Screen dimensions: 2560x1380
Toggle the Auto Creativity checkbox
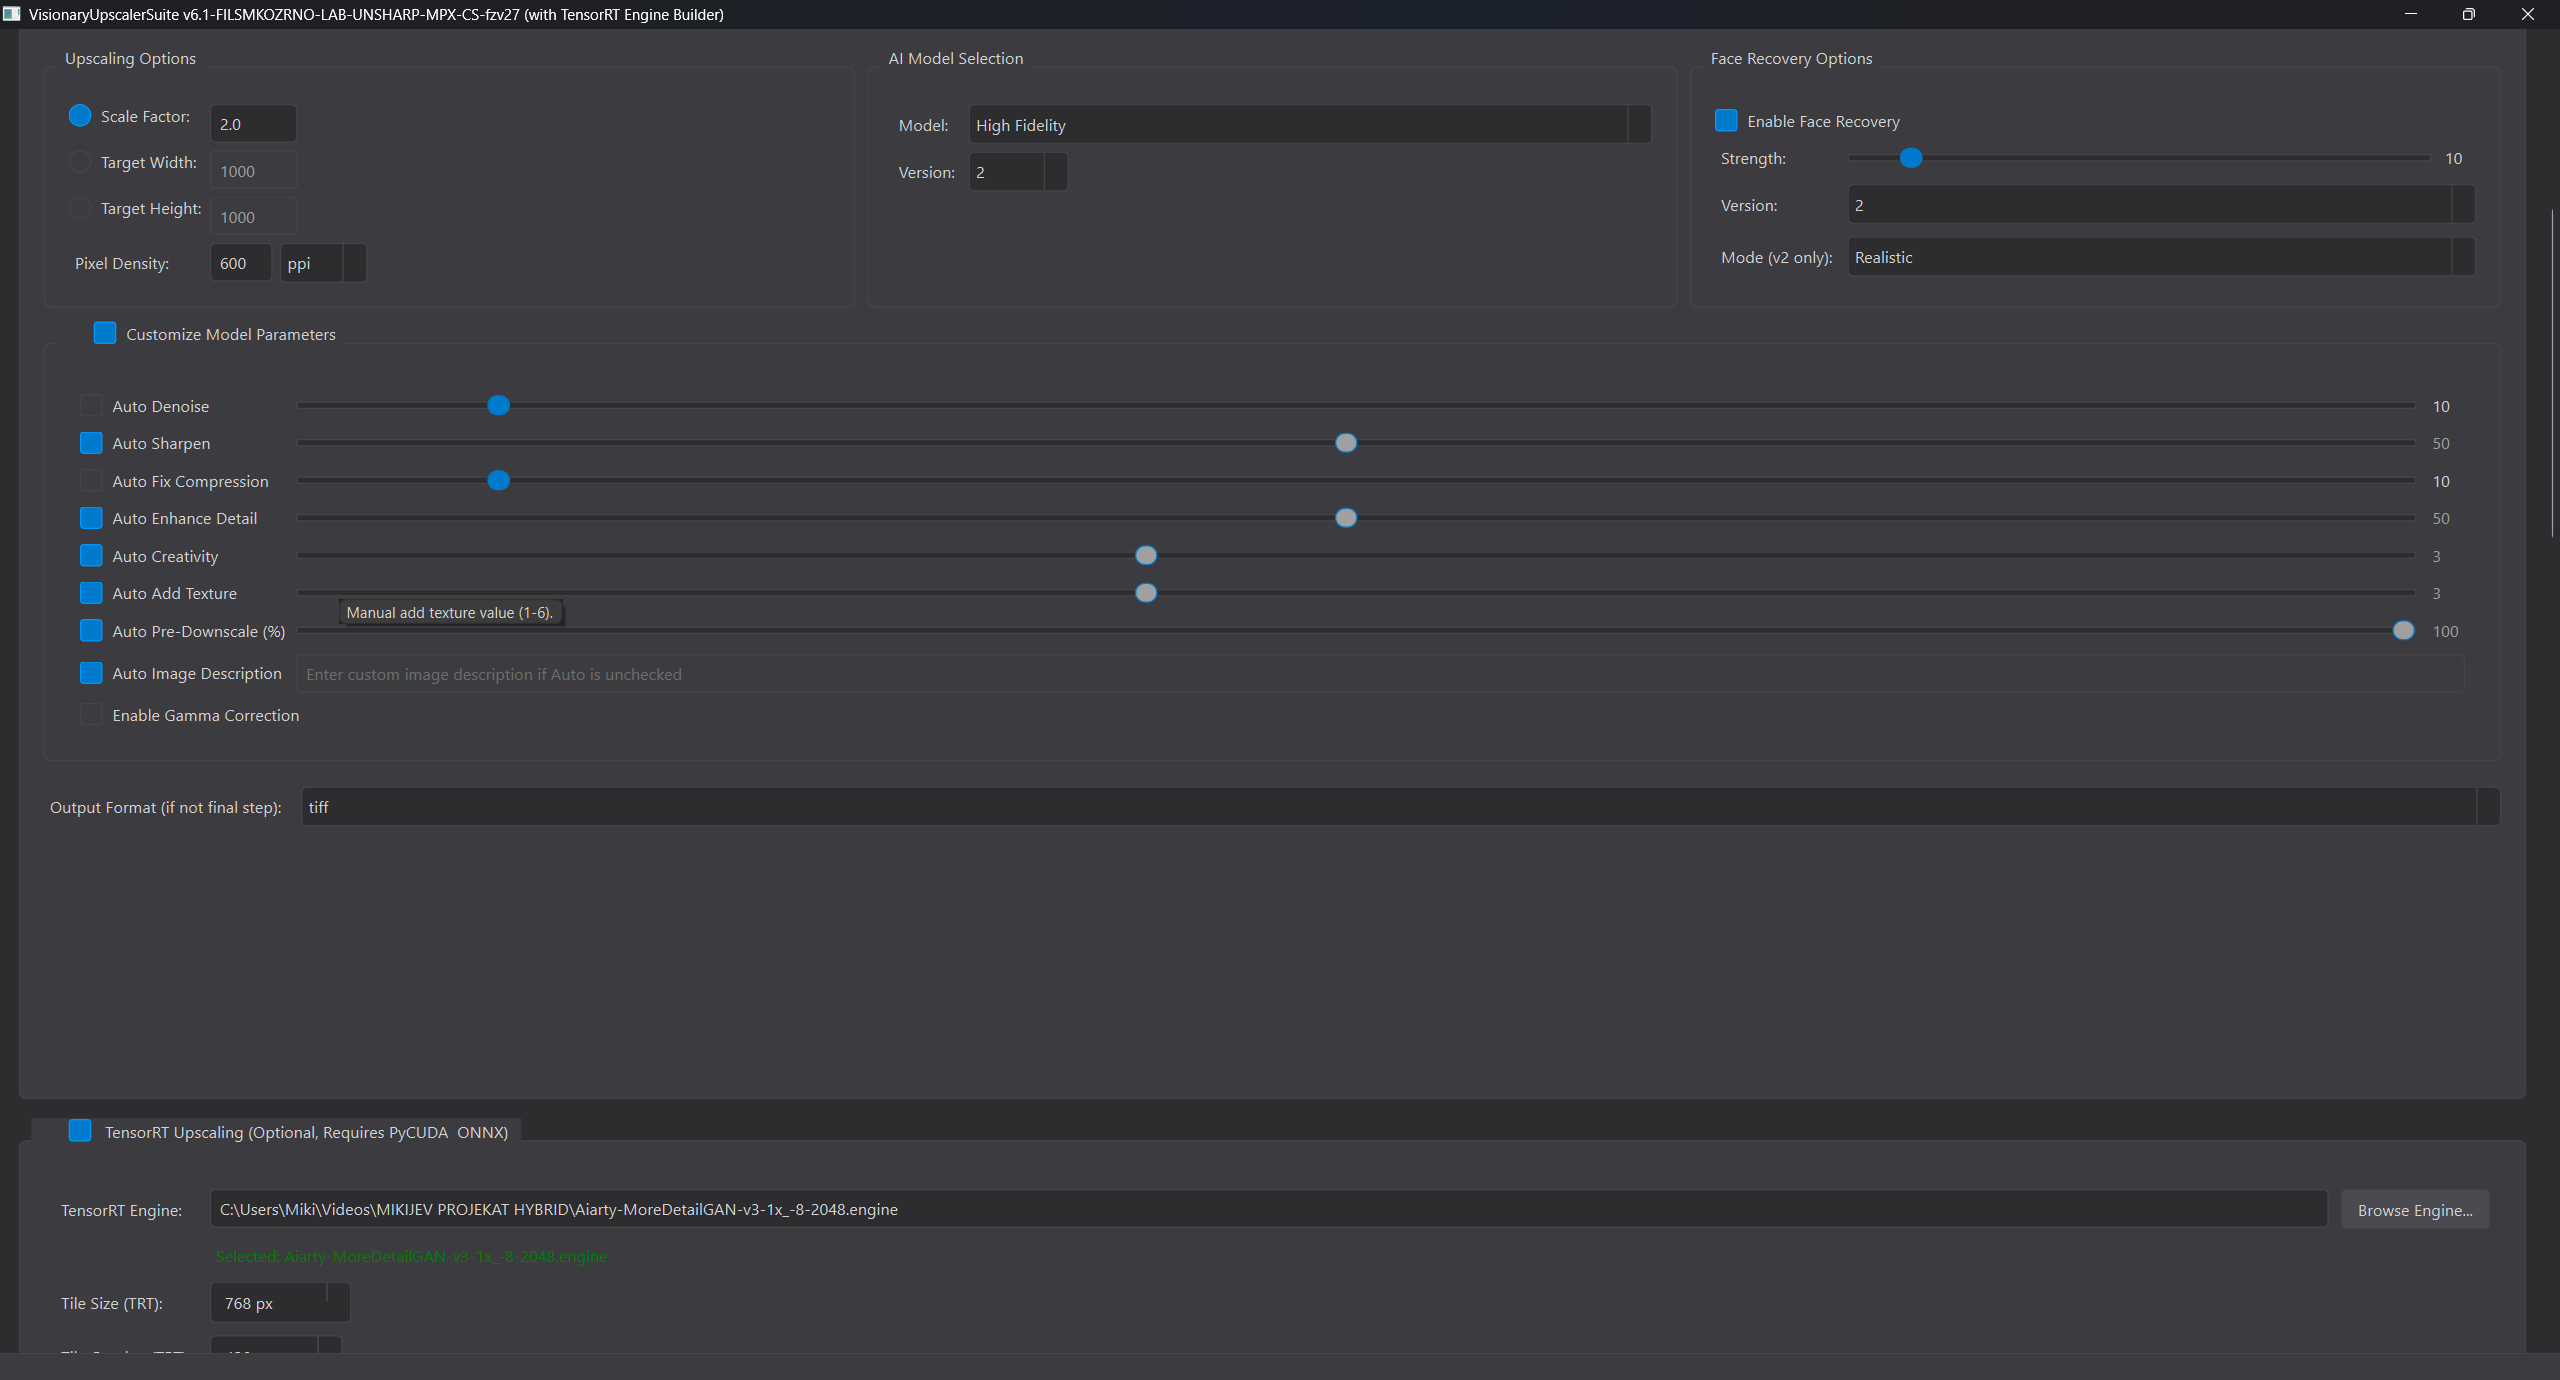pyautogui.click(x=91, y=555)
